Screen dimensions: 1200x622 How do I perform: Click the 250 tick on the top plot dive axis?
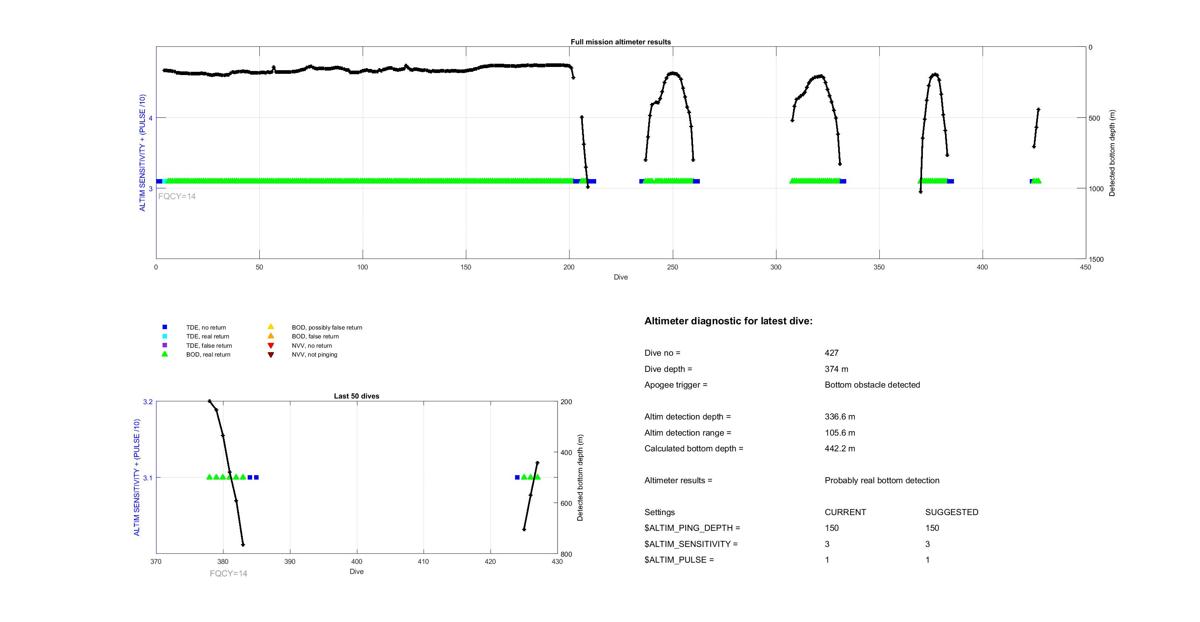[x=673, y=267]
